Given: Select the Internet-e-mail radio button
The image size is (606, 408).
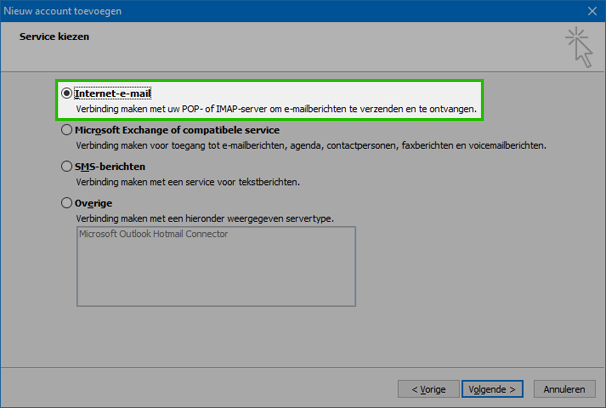Looking at the screenshot, I should click(66, 93).
